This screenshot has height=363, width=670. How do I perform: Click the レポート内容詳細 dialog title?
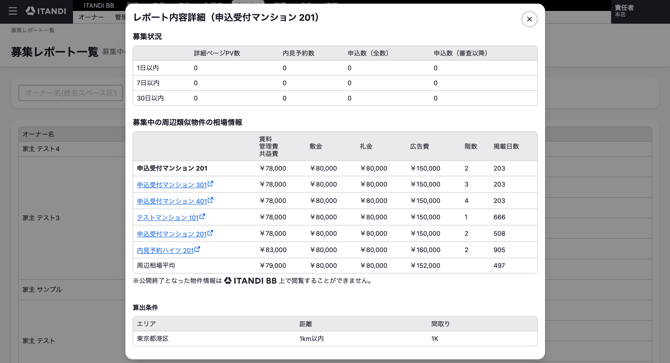pos(226,18)
